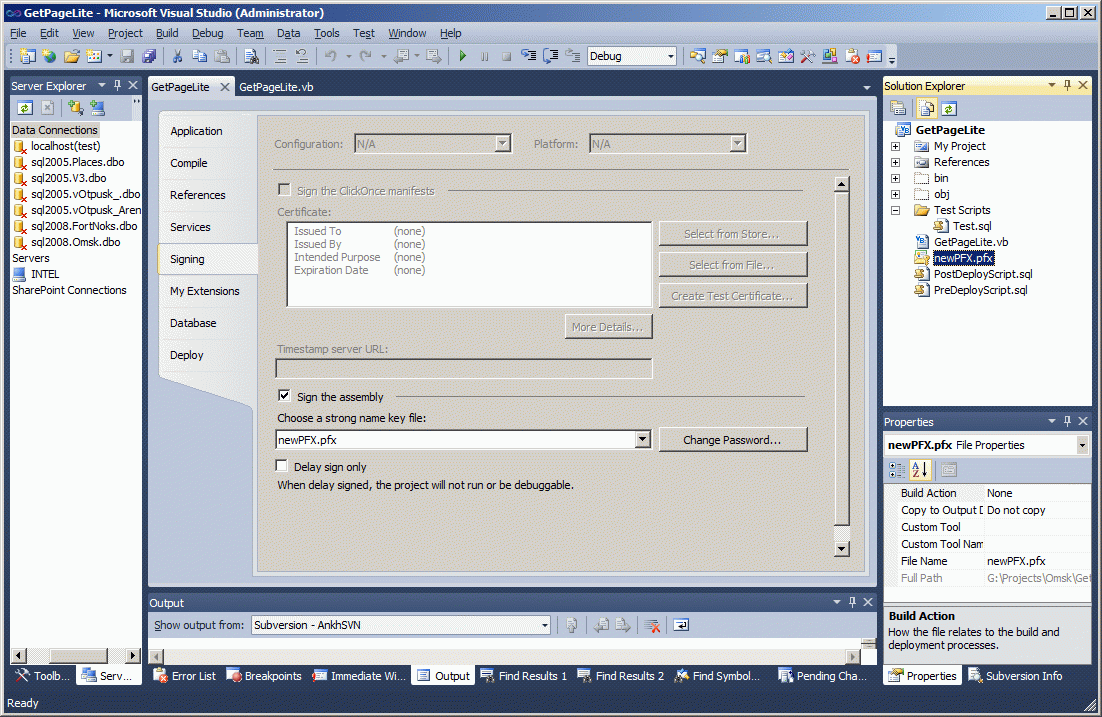Image resolution: width=1102 pixels, height=717 pixels.
Task: Click the Step Into icon
Action: click(529, 56)
